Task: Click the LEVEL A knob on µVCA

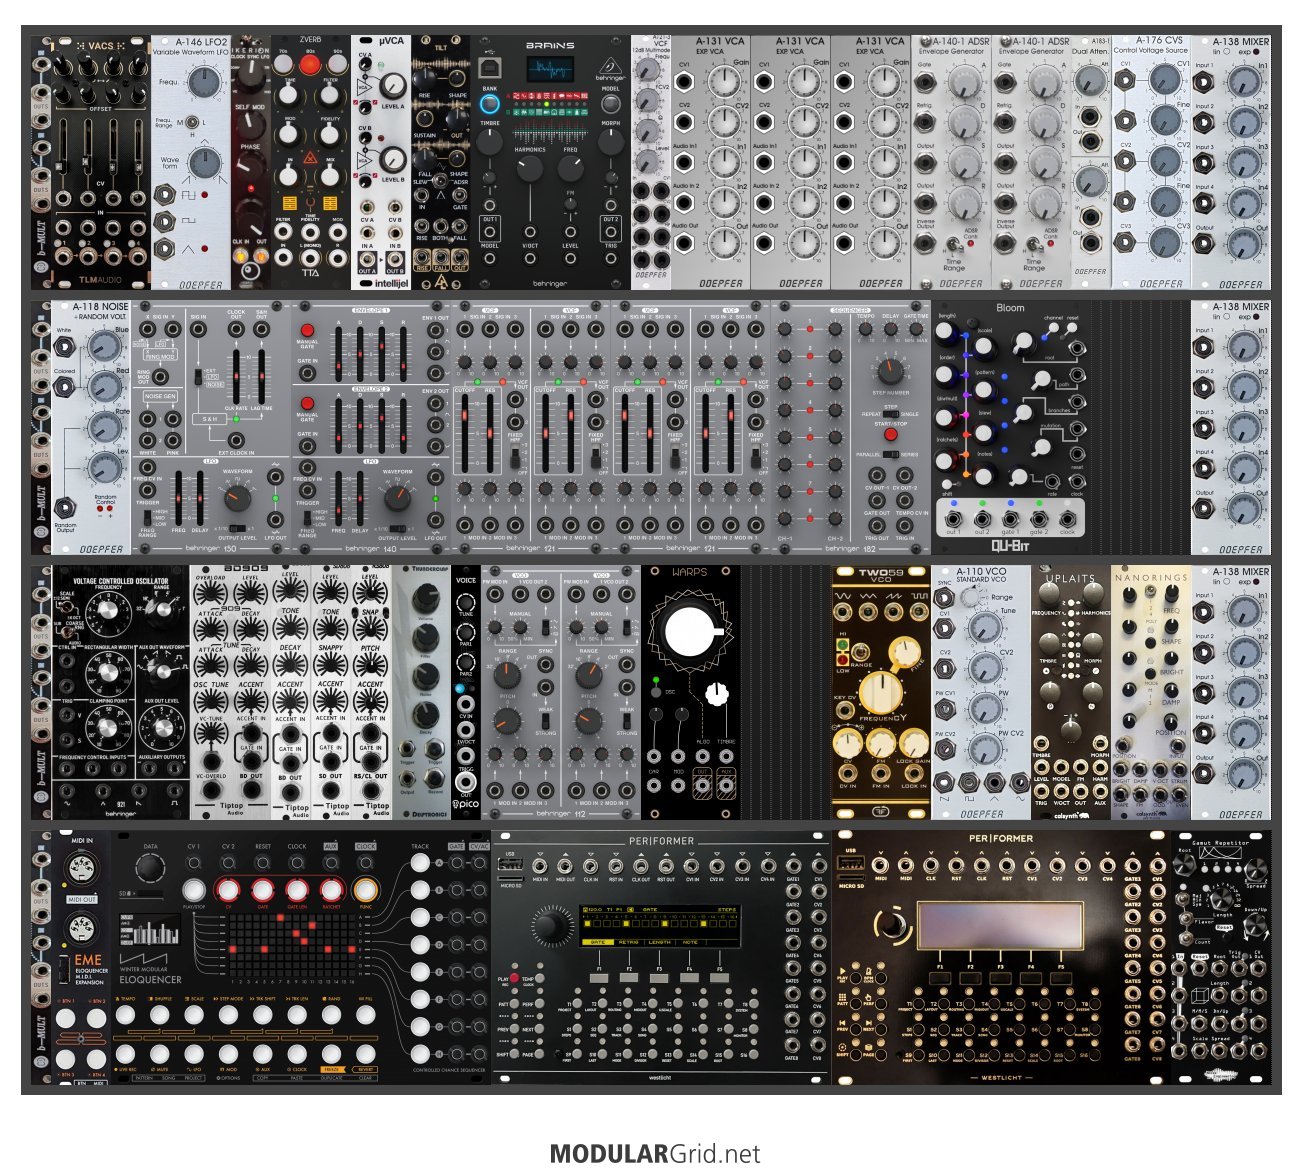Action: click(393, 85)
